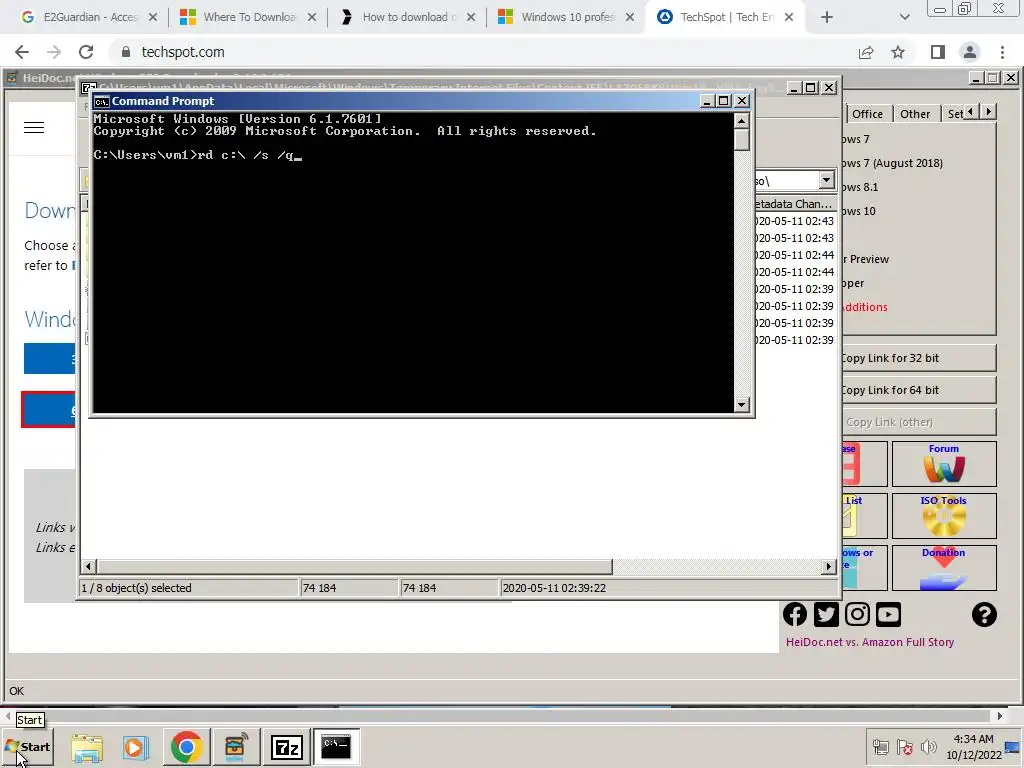
Task: Click Chrome's share page icon
Action: coord(866,52)
